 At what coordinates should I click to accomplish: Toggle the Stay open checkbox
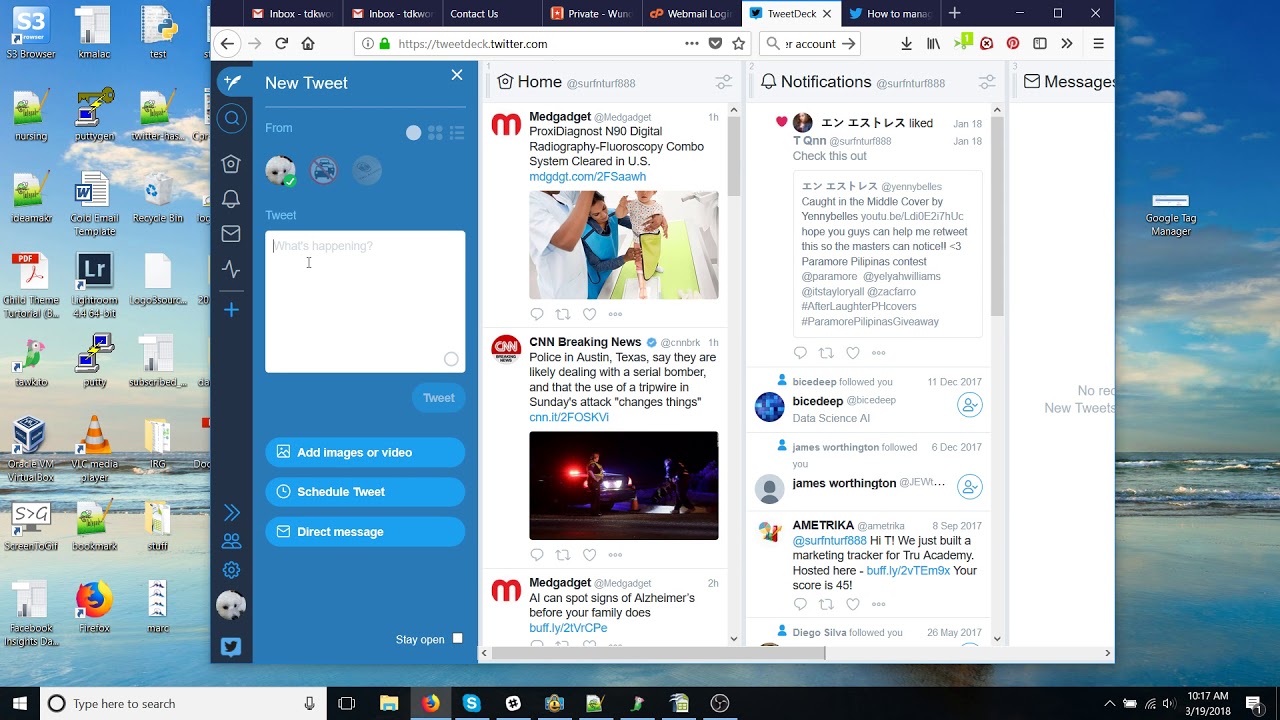pyautogui.click(x=458, y=638)
